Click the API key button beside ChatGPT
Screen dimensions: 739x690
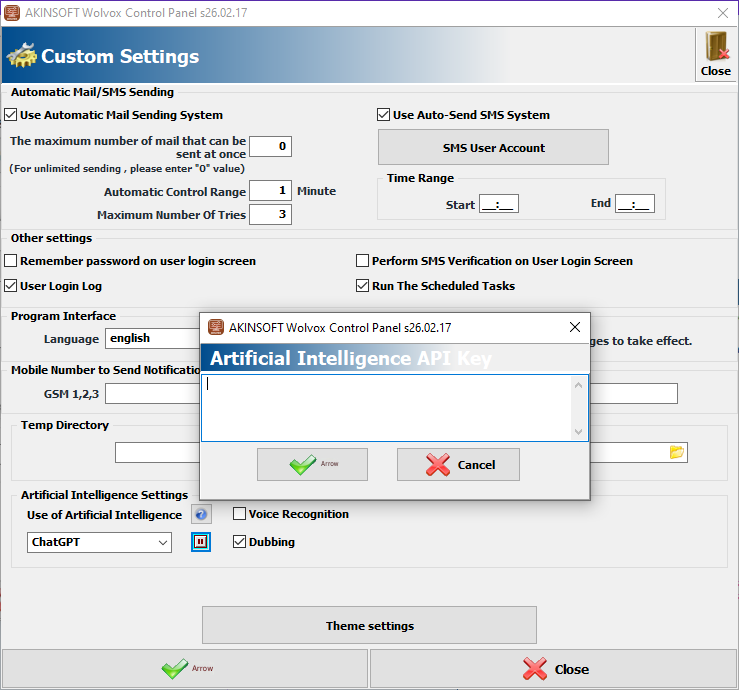coord(201,542)
